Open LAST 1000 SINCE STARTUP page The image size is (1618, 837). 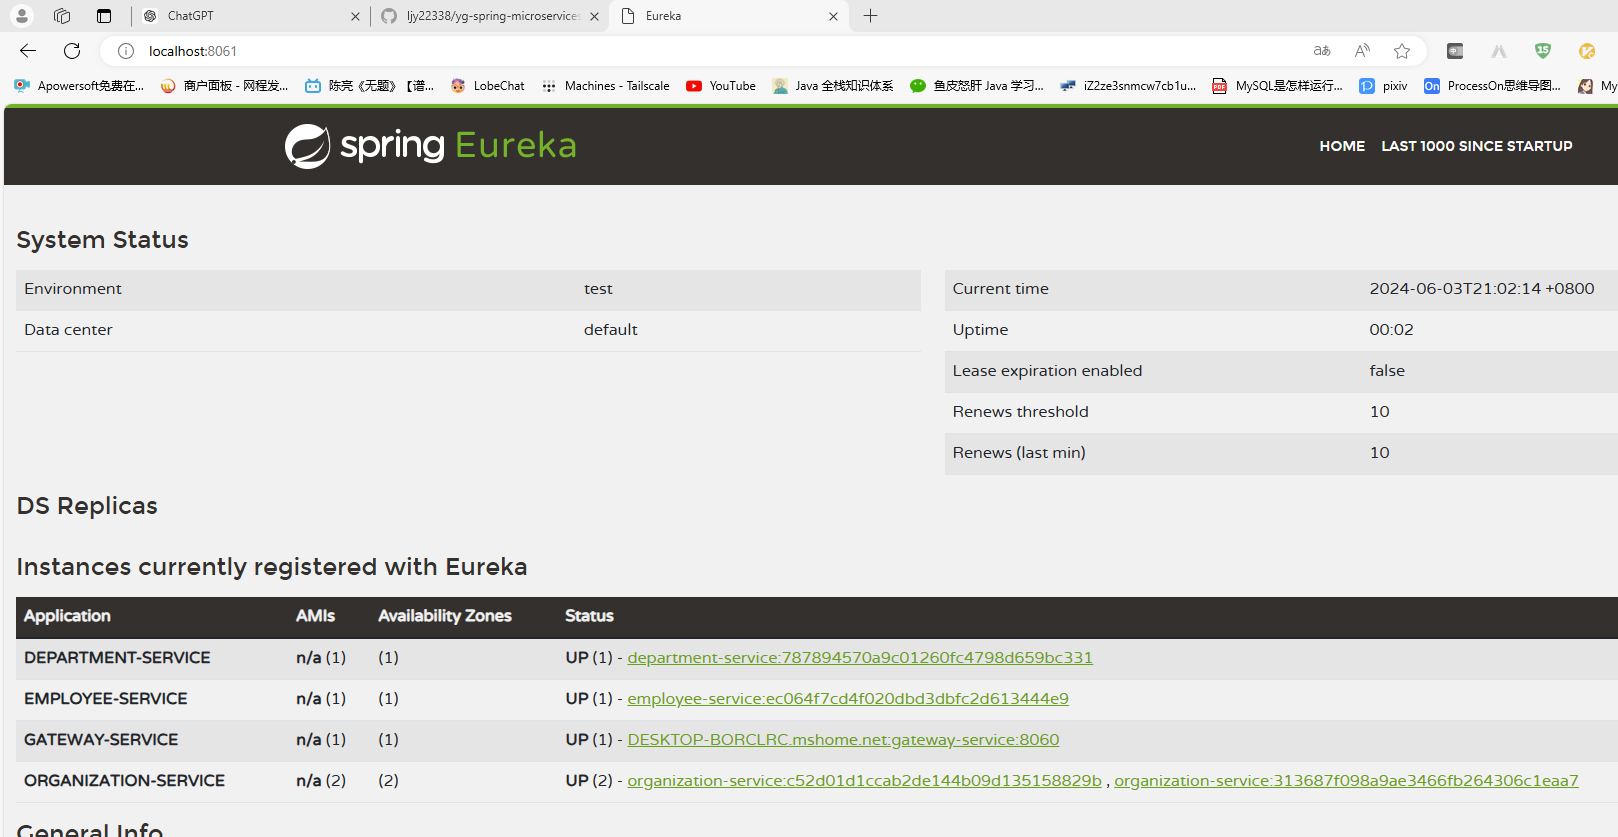(x=1476, y=146)
